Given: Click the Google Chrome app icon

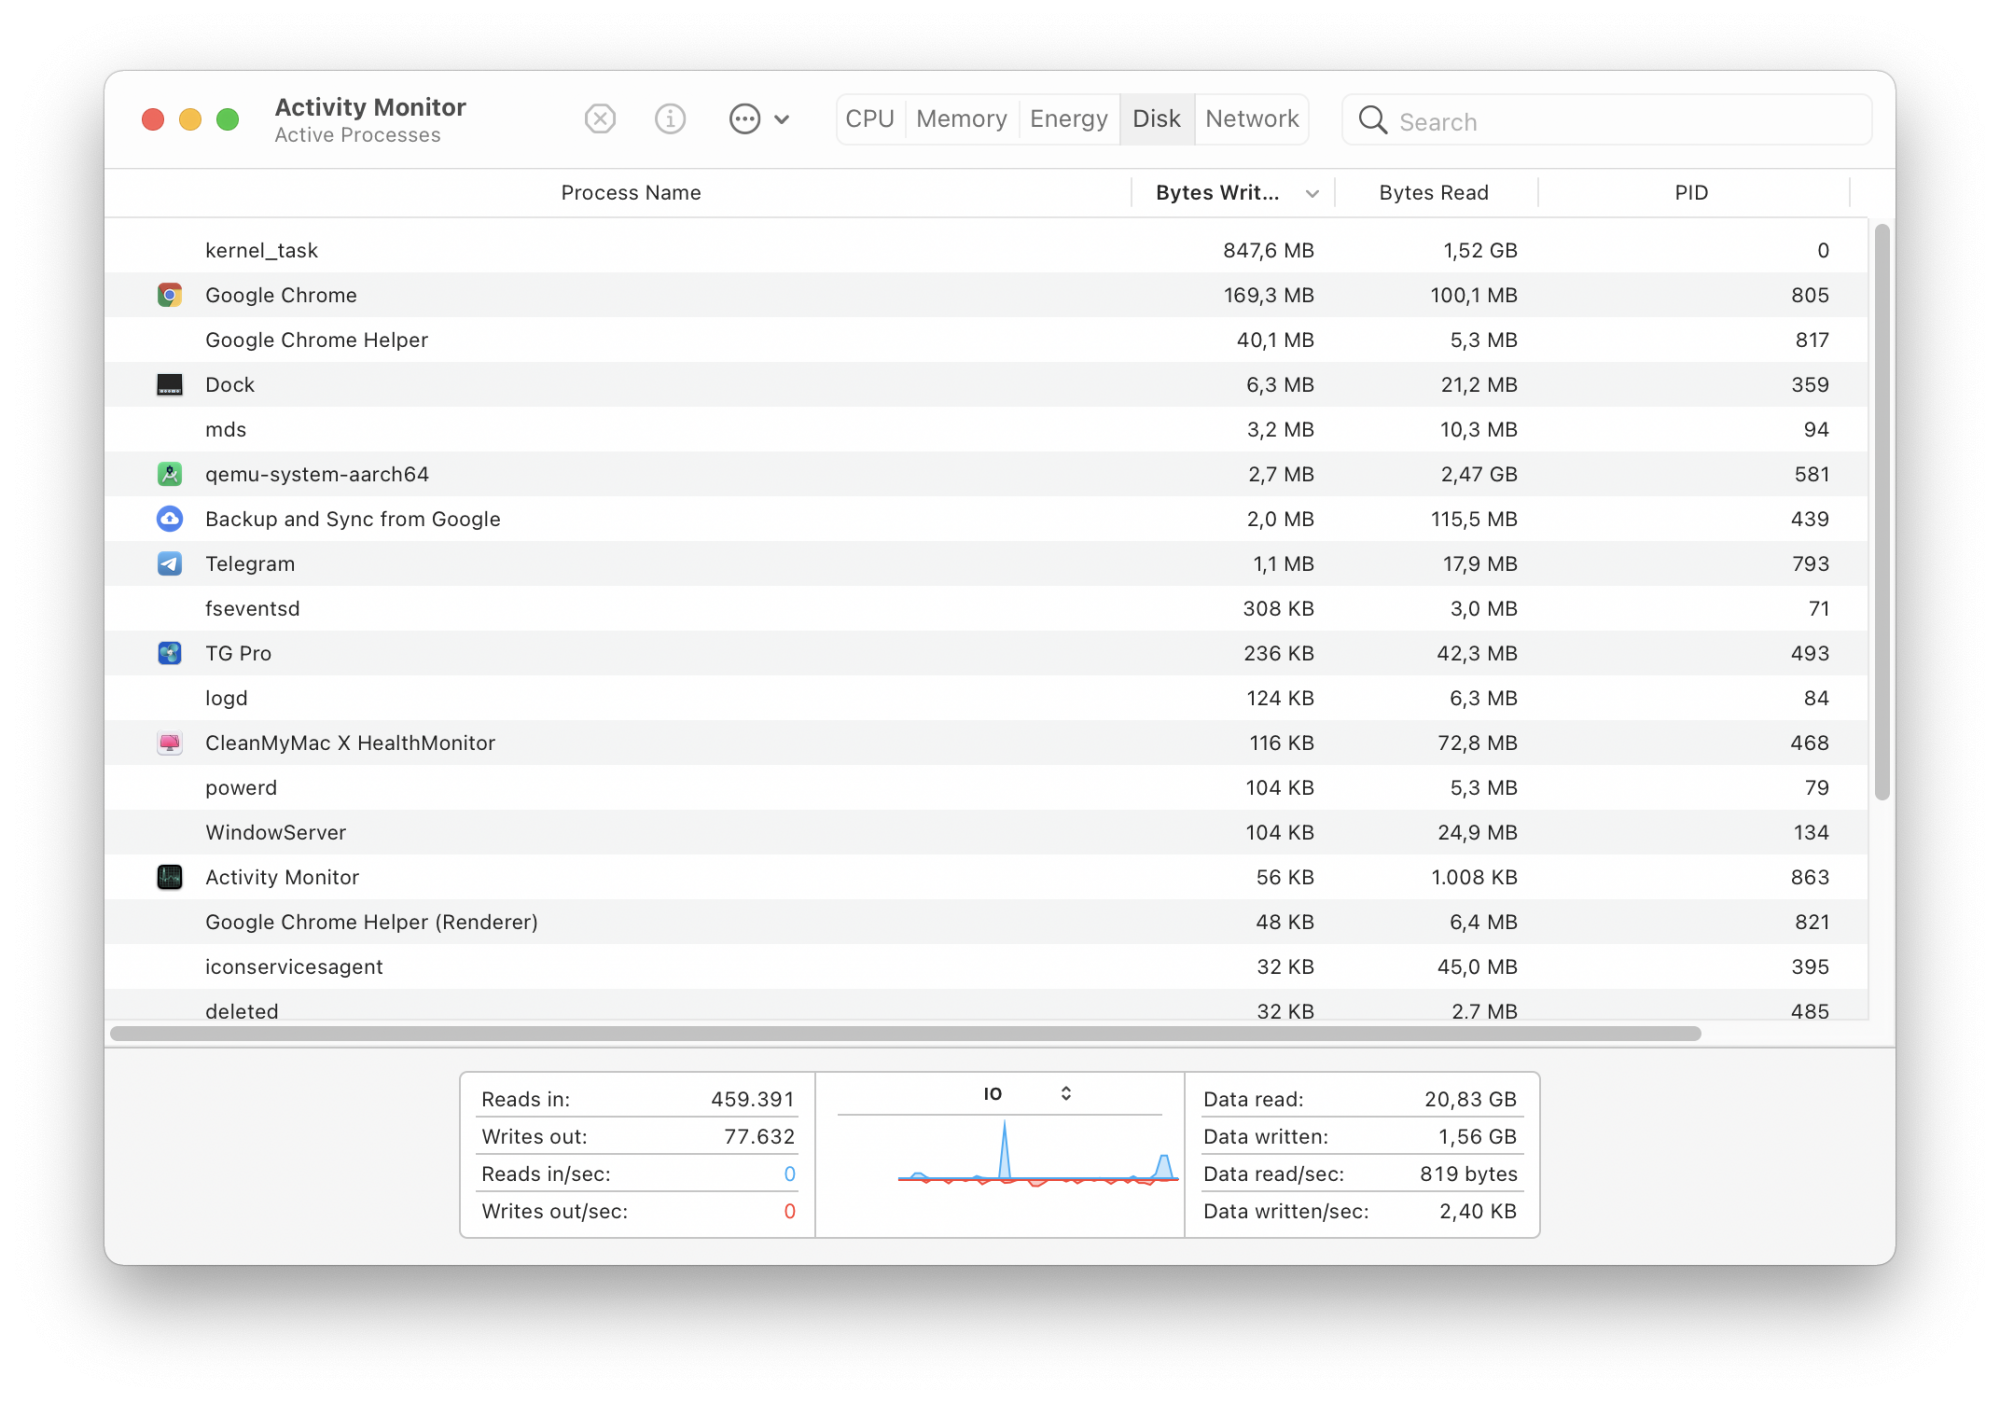Looking at the screenshot, I should tap(169, 295).
